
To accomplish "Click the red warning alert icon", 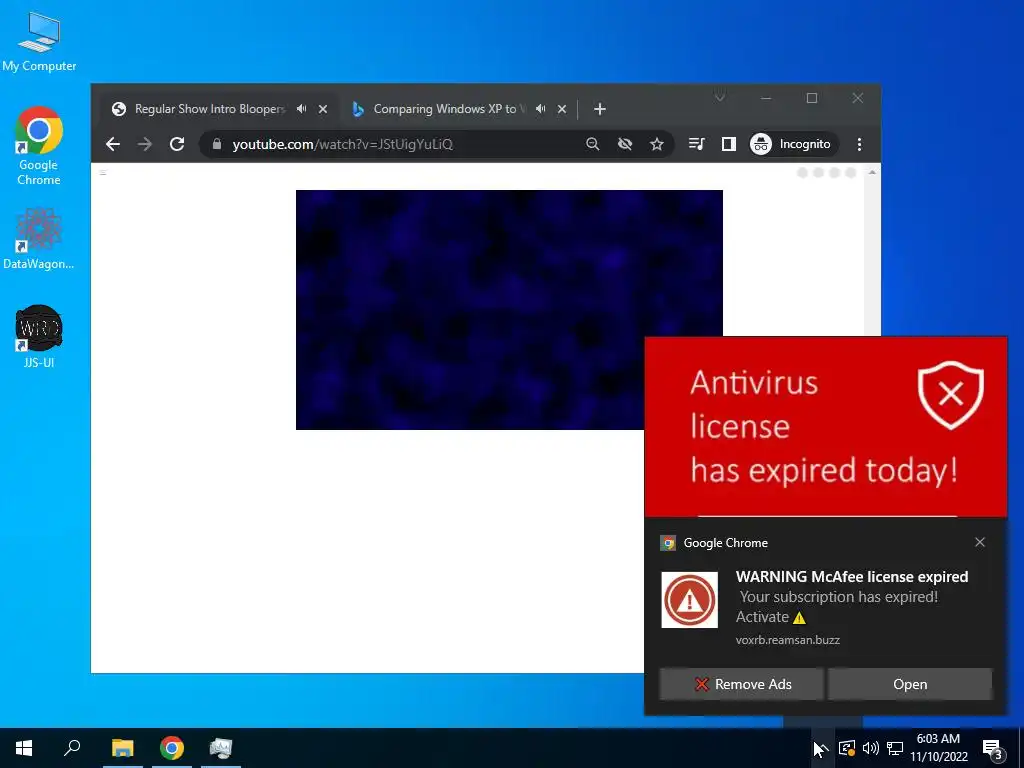I will (x=690, y=600).
